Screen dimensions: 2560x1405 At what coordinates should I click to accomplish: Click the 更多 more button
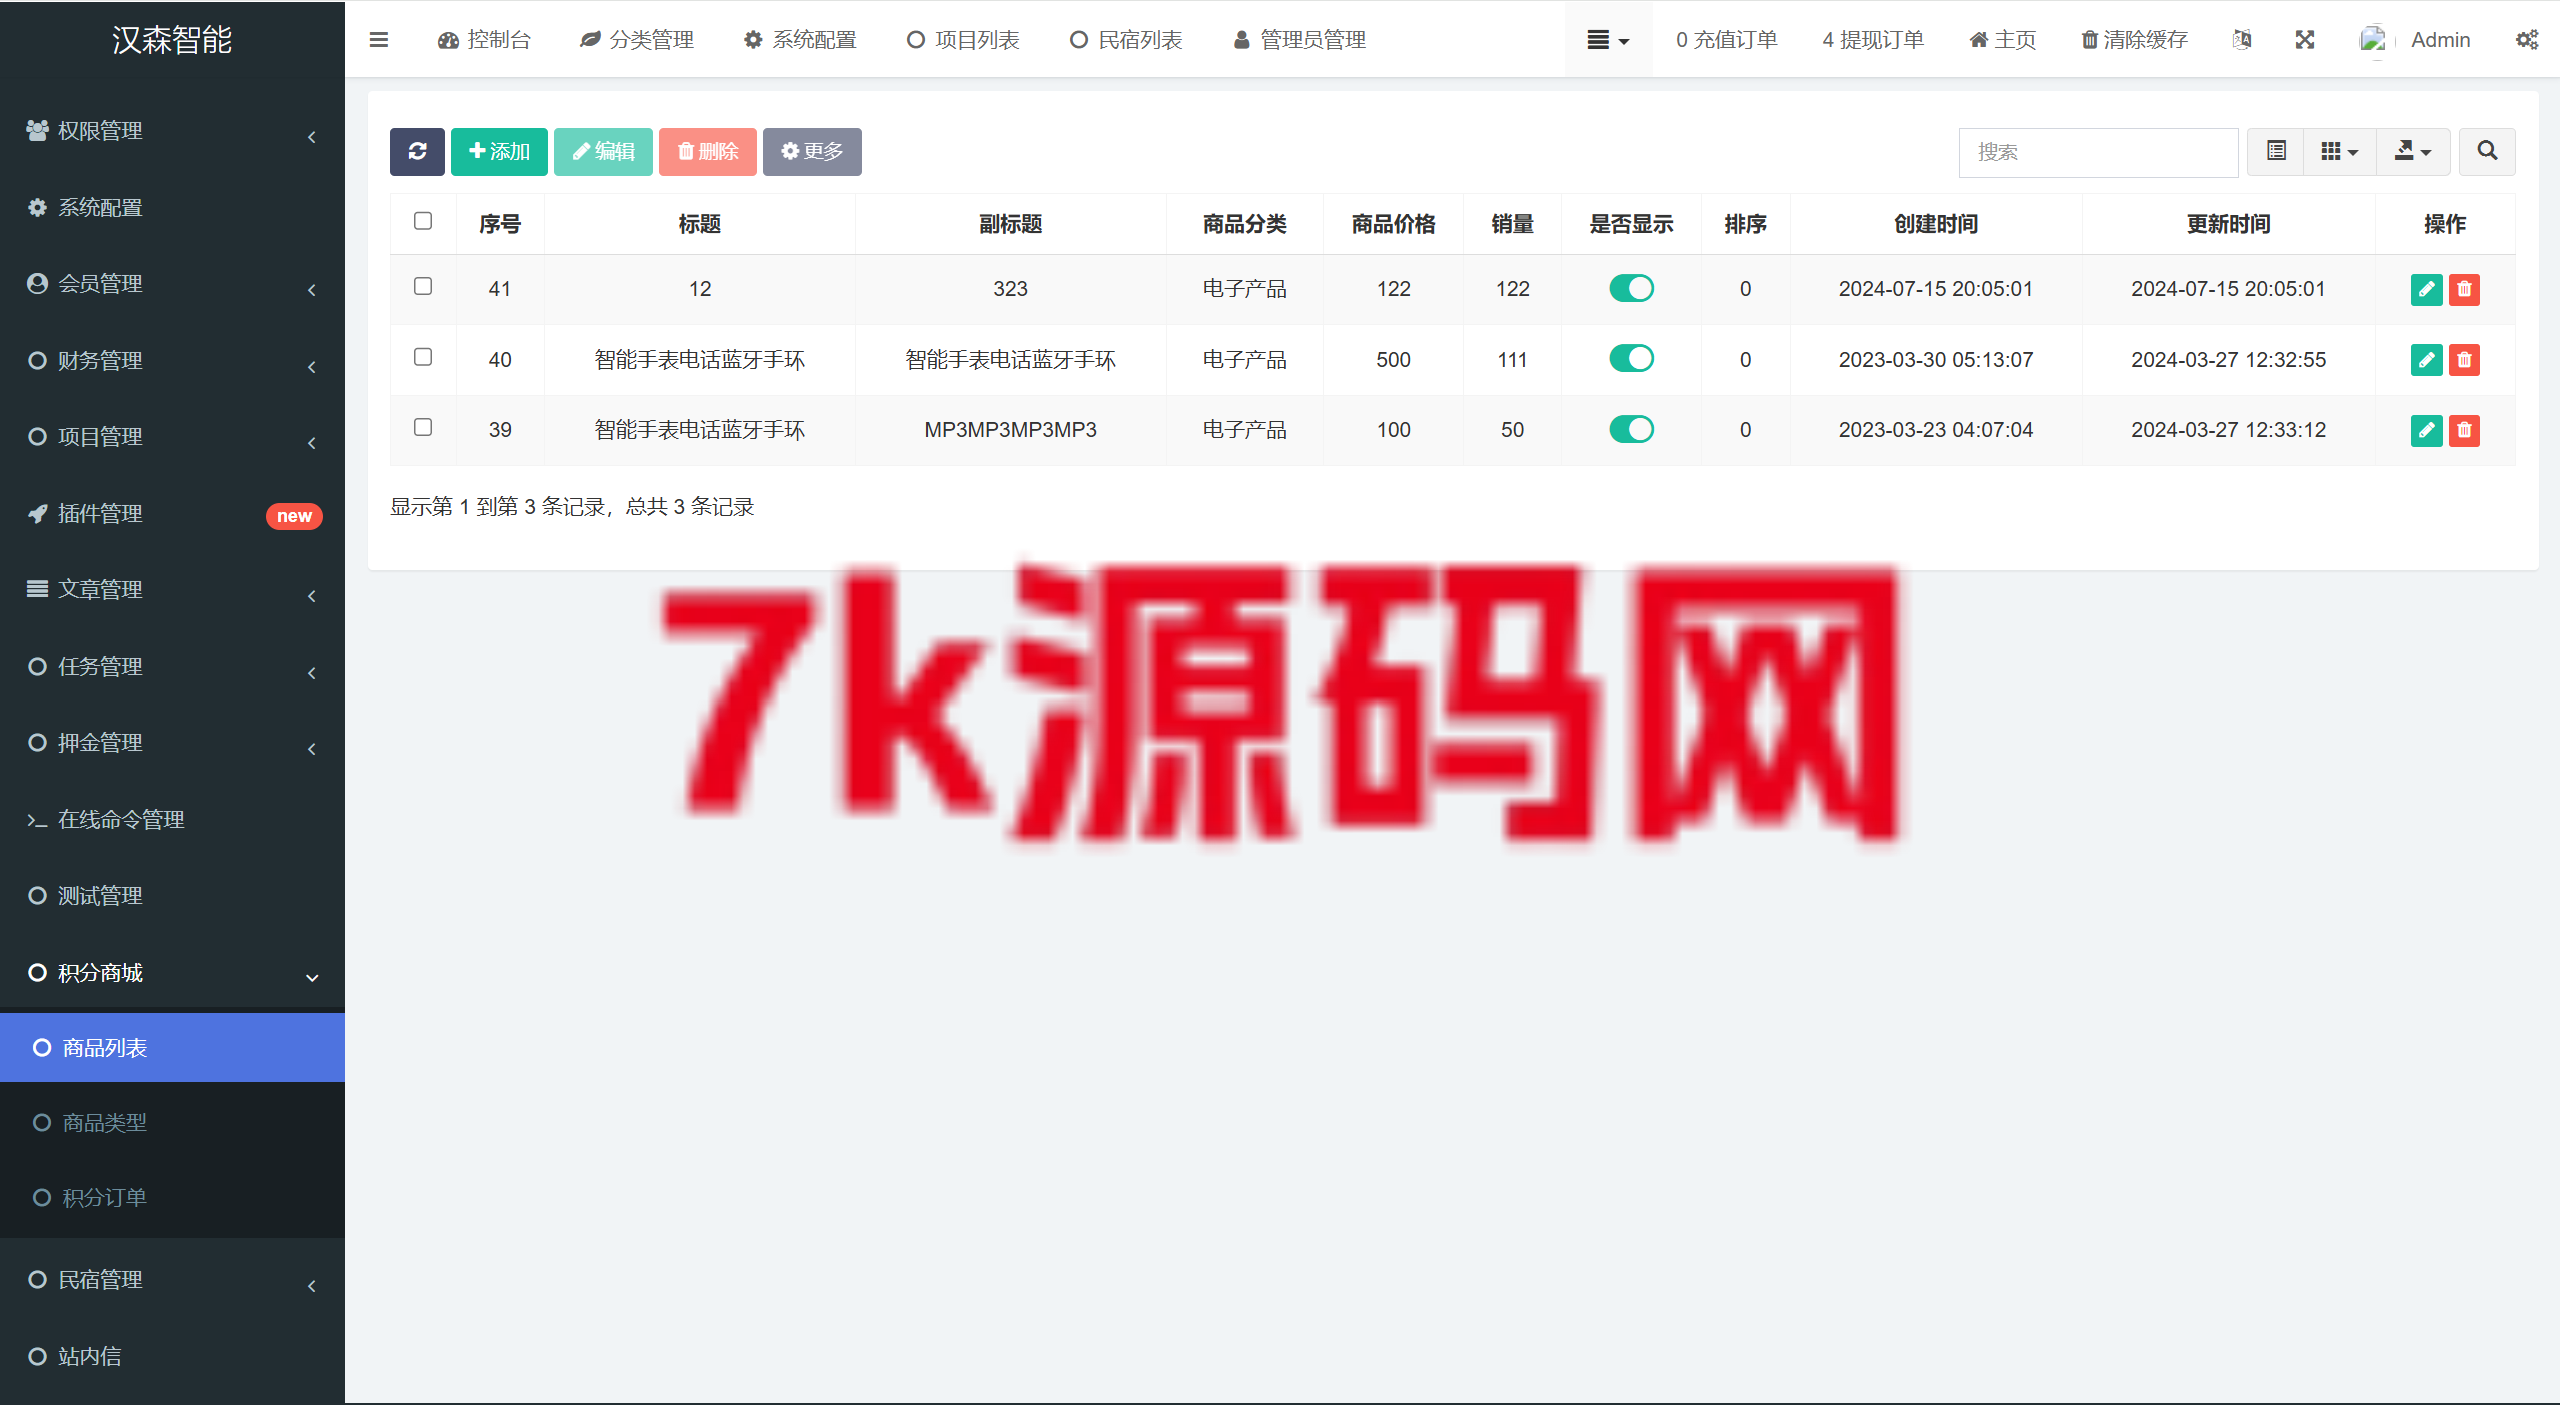(x=812, y=151)
